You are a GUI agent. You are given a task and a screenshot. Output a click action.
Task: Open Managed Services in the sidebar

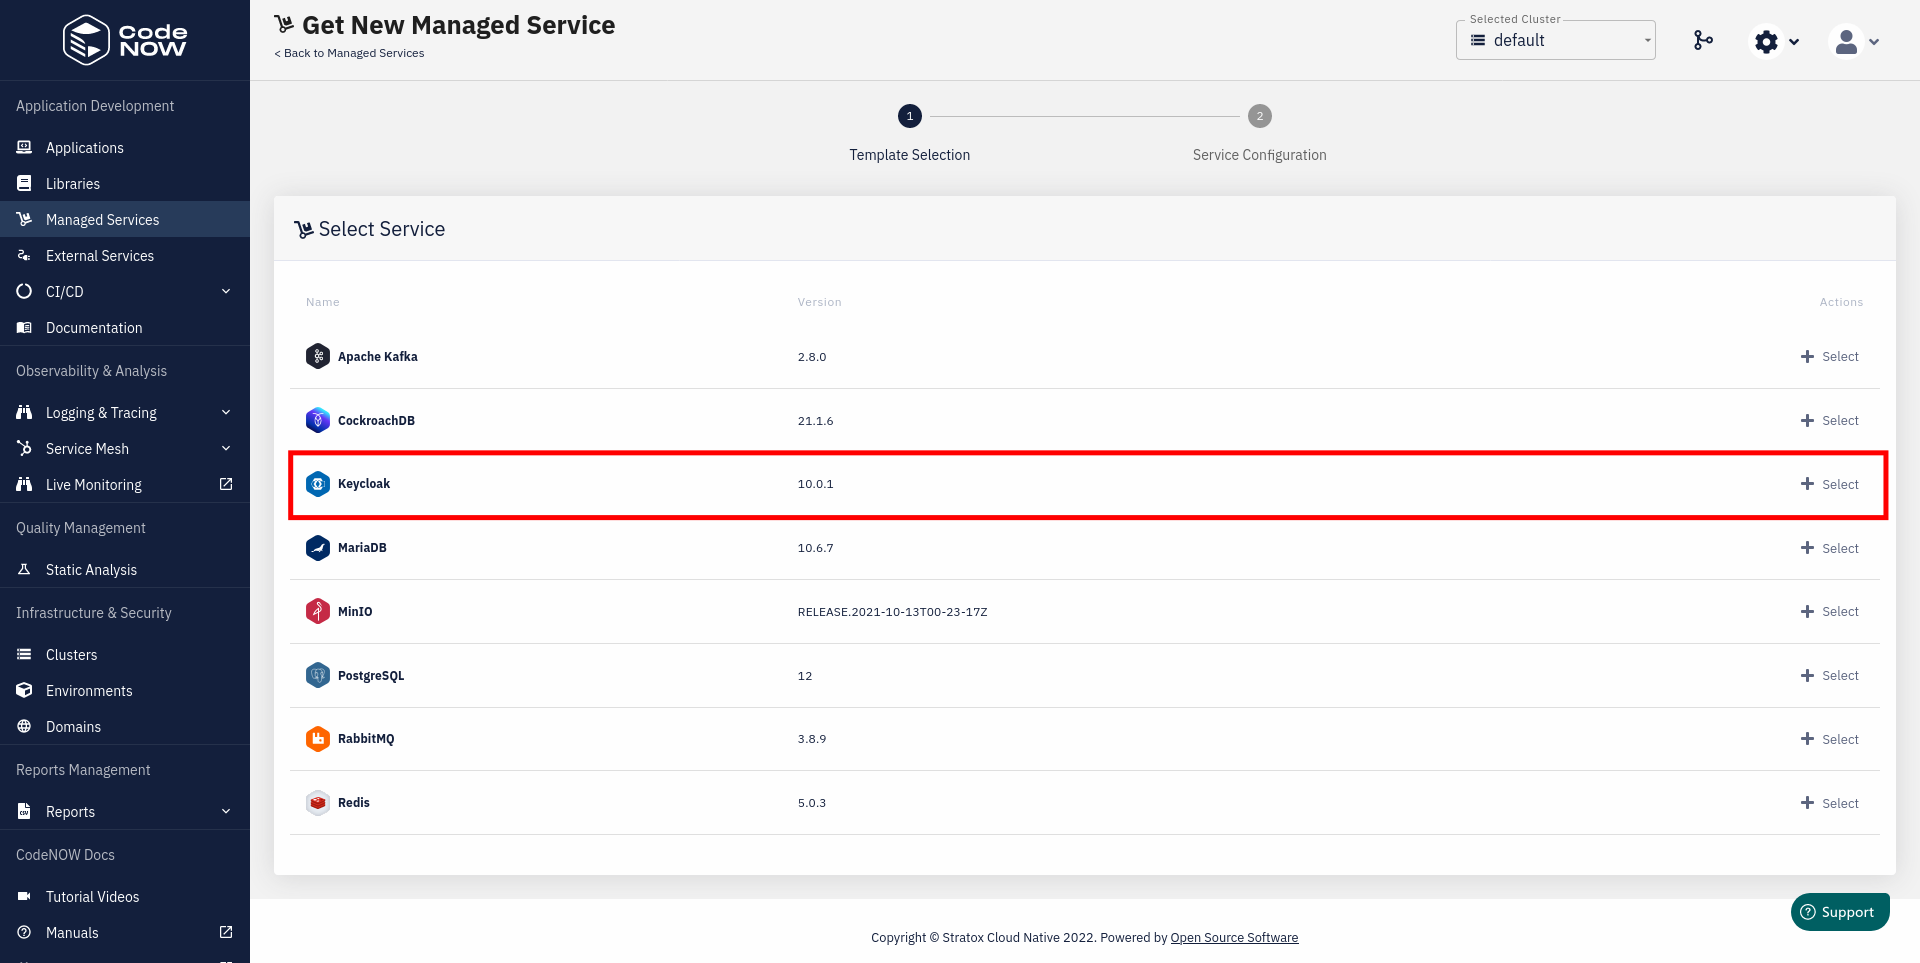[x=125, y=220]
